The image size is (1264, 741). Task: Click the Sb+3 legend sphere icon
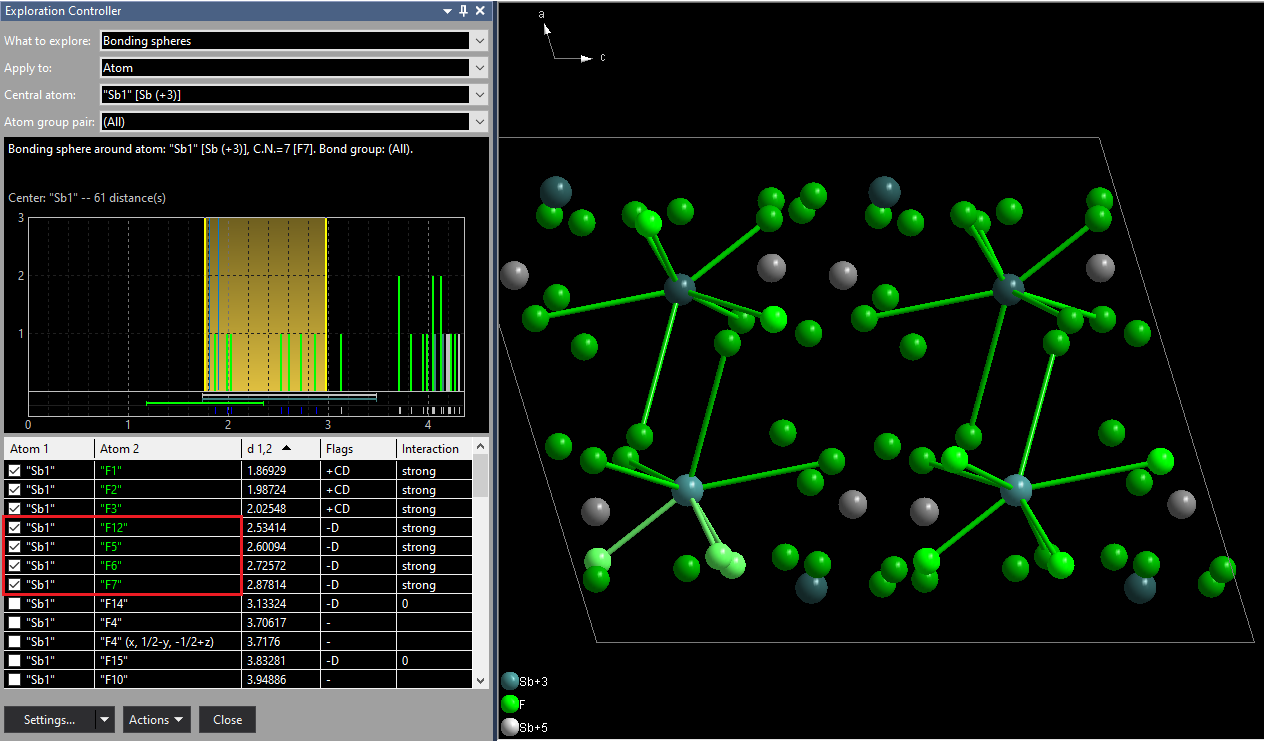510,681
